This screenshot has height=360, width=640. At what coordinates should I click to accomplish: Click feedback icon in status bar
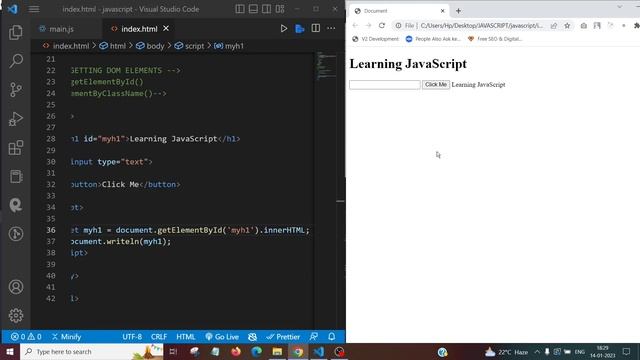[313, 337]
